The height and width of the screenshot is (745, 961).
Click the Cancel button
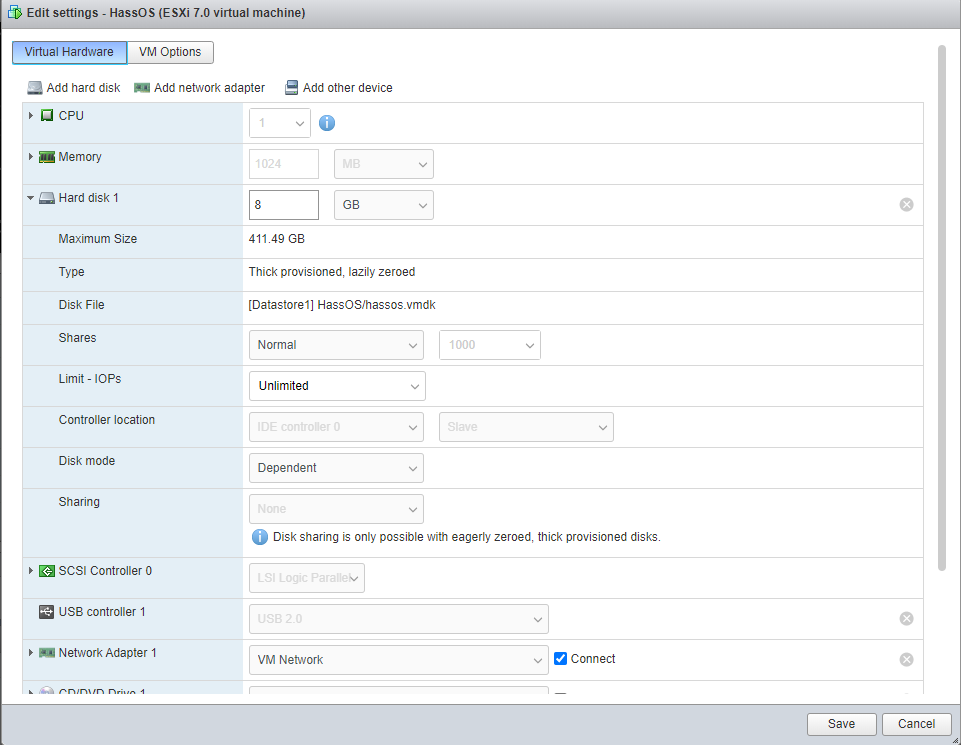pos(916,724)
